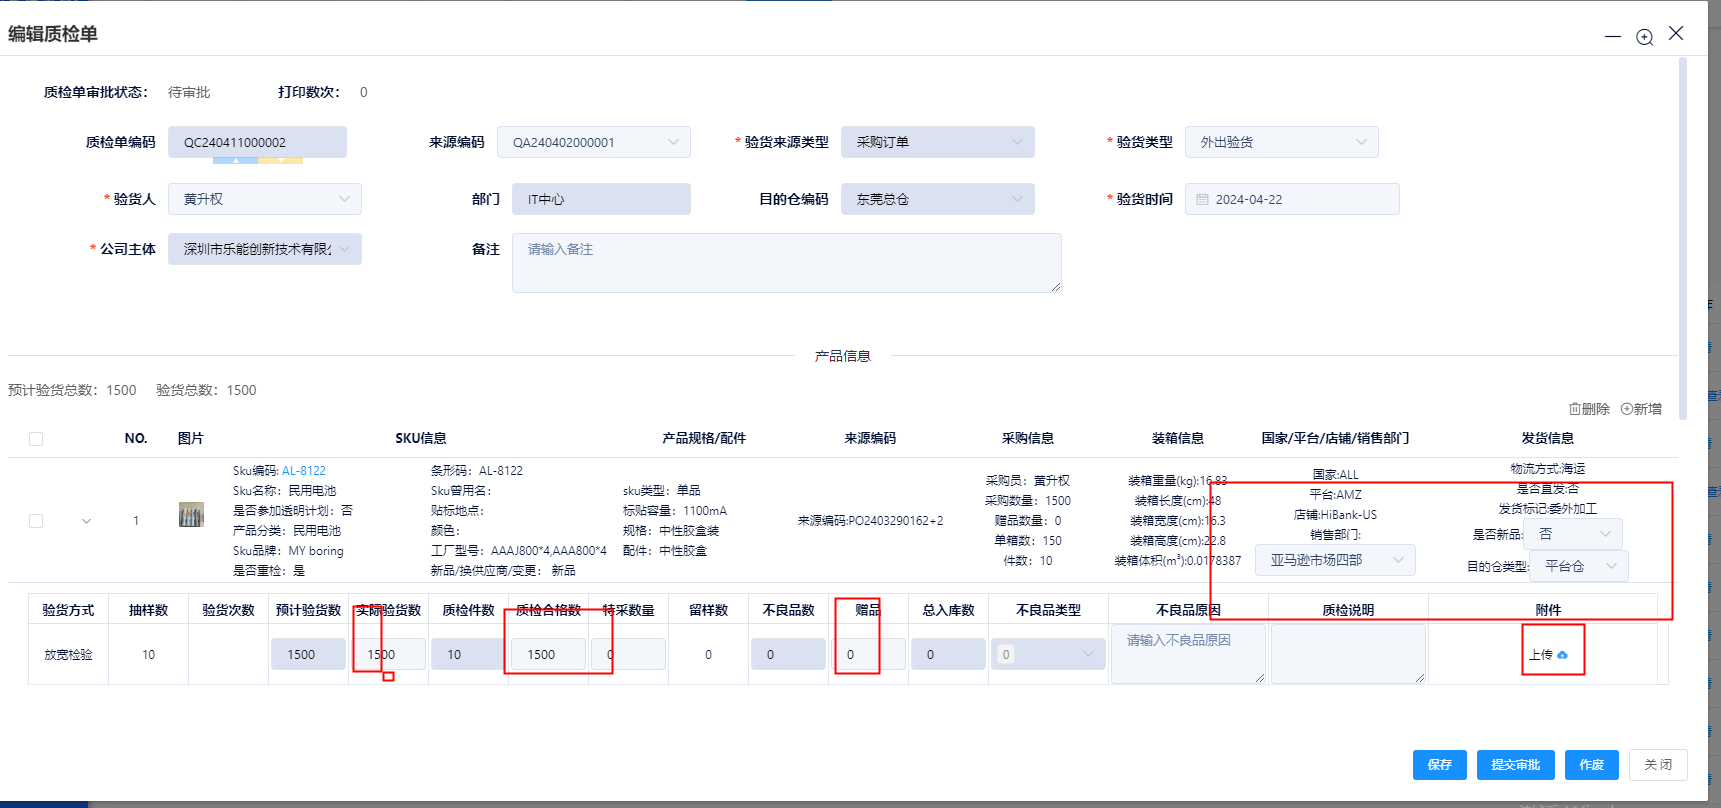Click the calendar icon in 验货时间 field
This screenshot has height=808, width=1721.
(1202, 200)
